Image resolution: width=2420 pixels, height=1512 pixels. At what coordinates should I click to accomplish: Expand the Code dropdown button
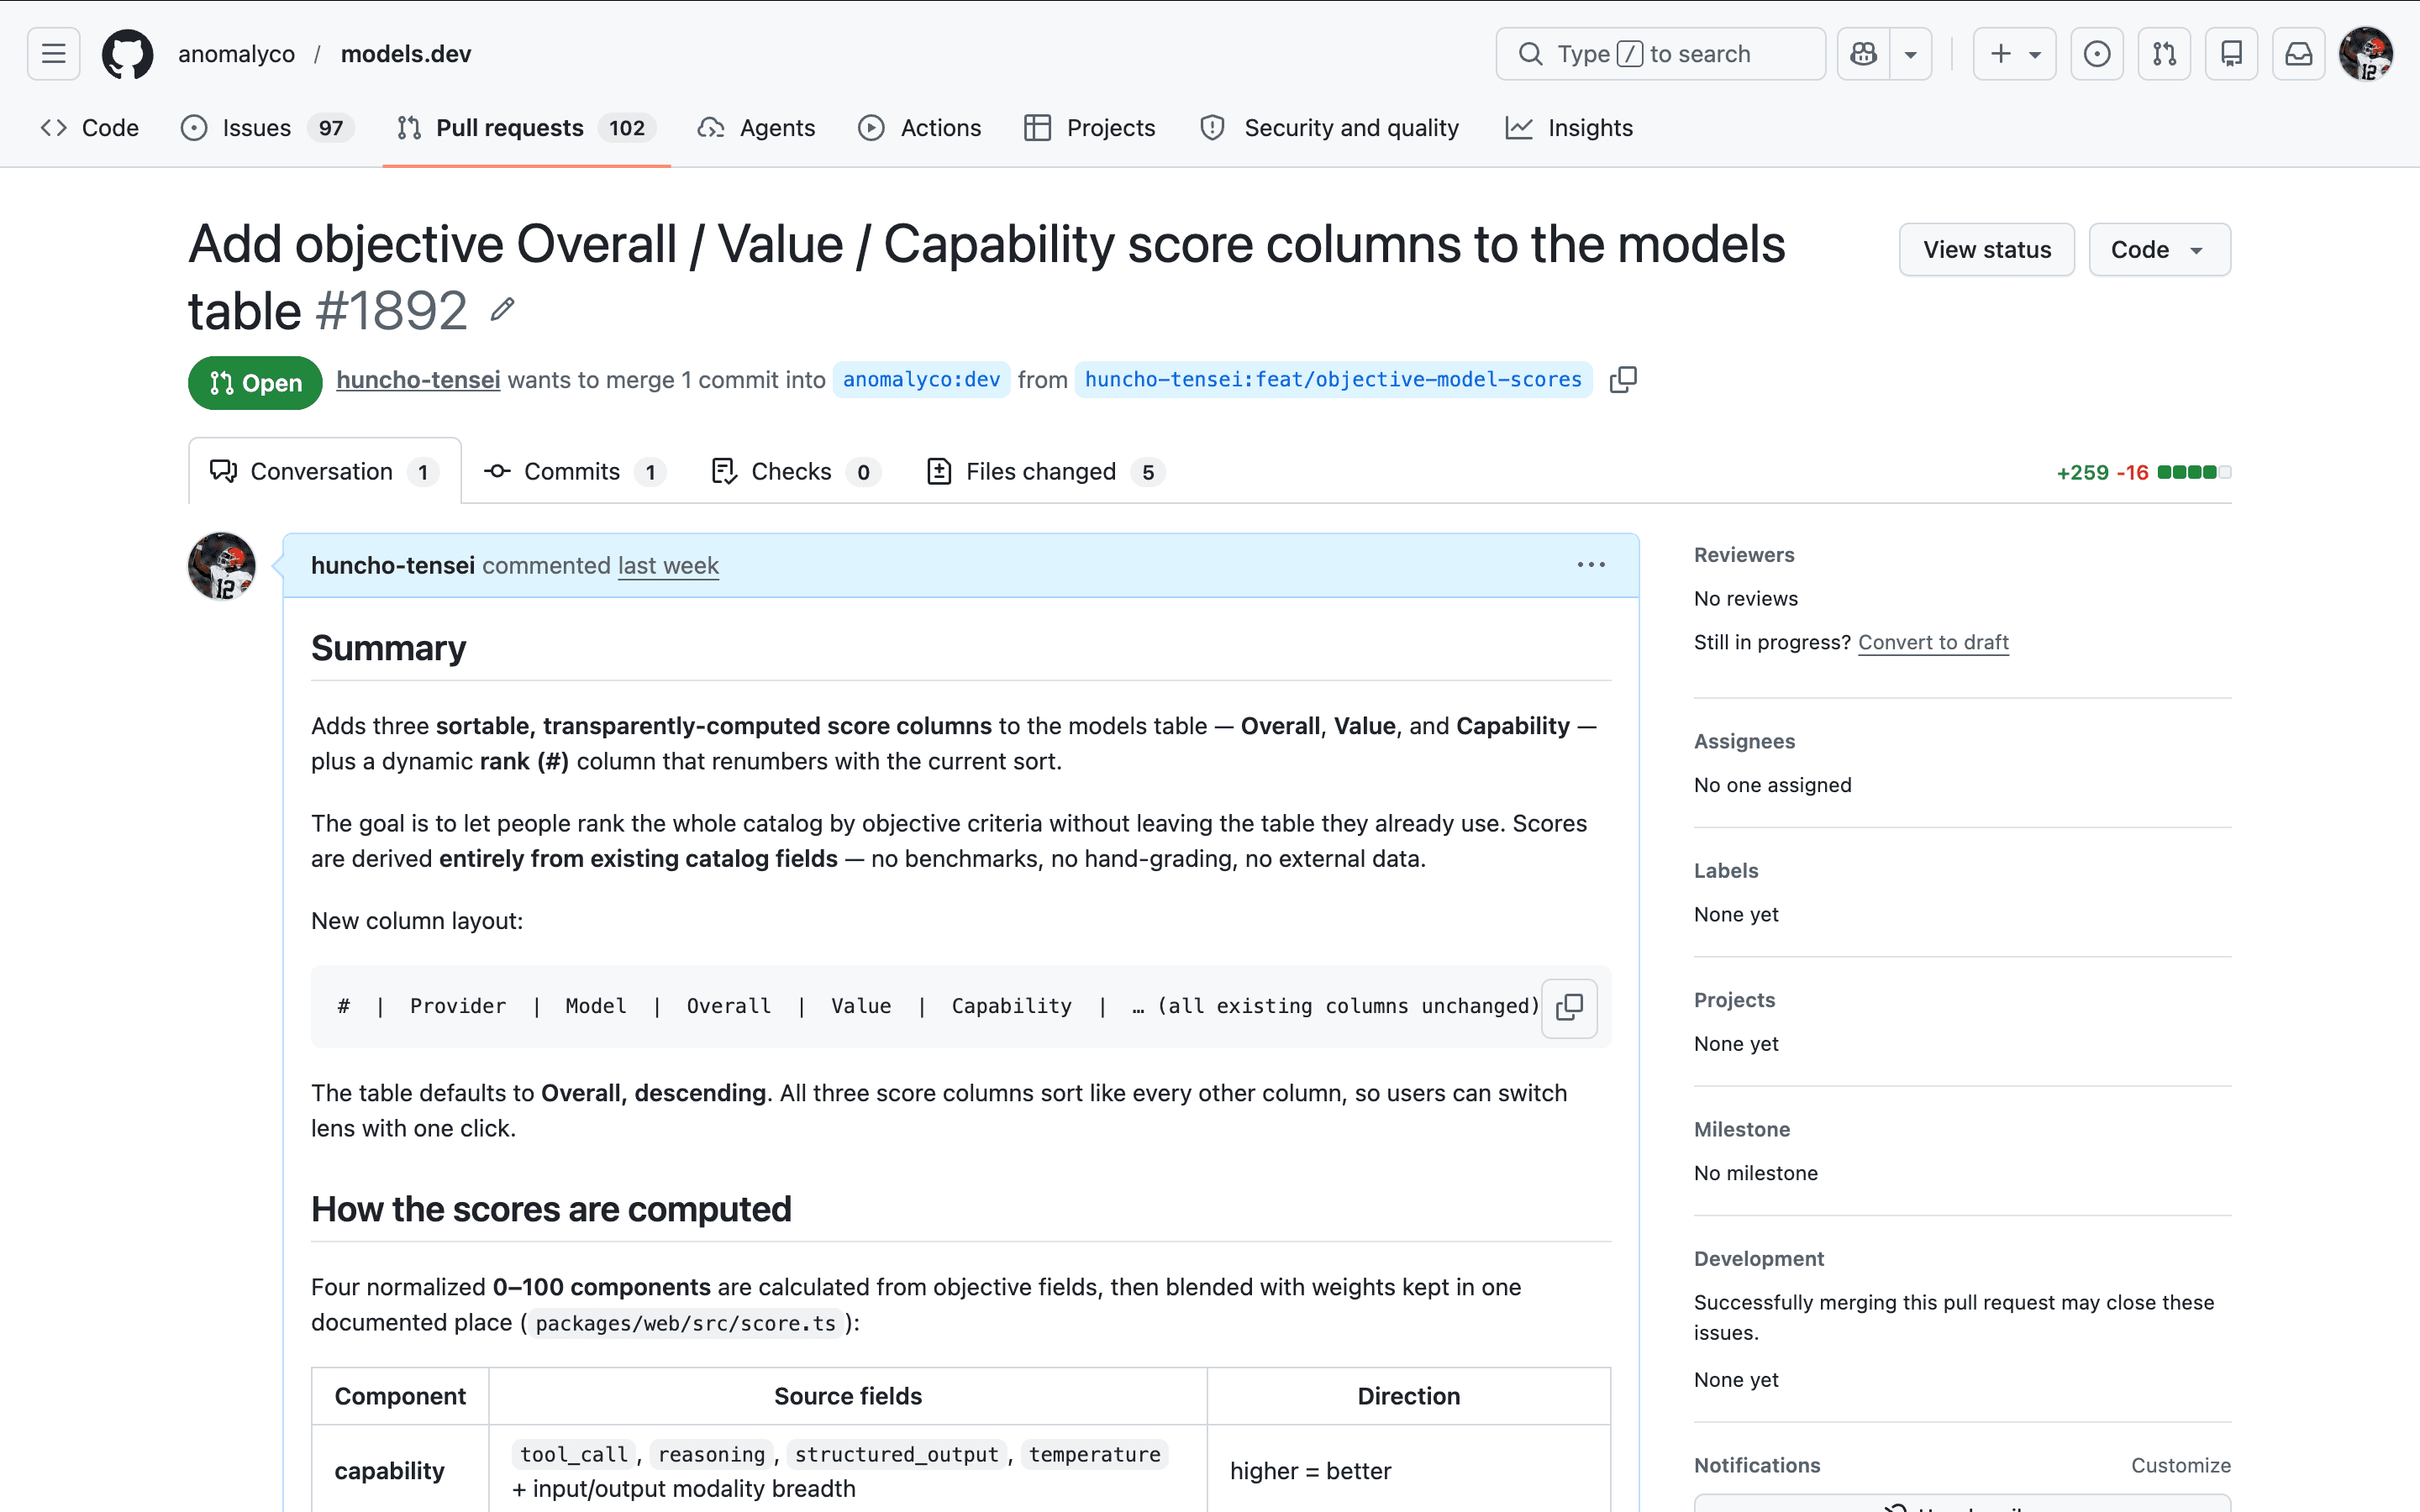click(x=2159, y=250)
